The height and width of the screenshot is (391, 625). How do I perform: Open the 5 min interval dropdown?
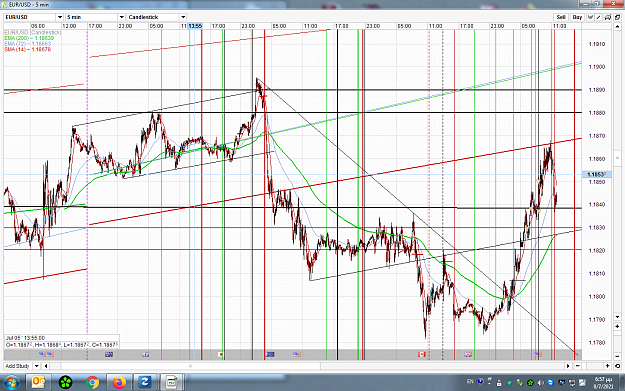[x=122, y=17]
